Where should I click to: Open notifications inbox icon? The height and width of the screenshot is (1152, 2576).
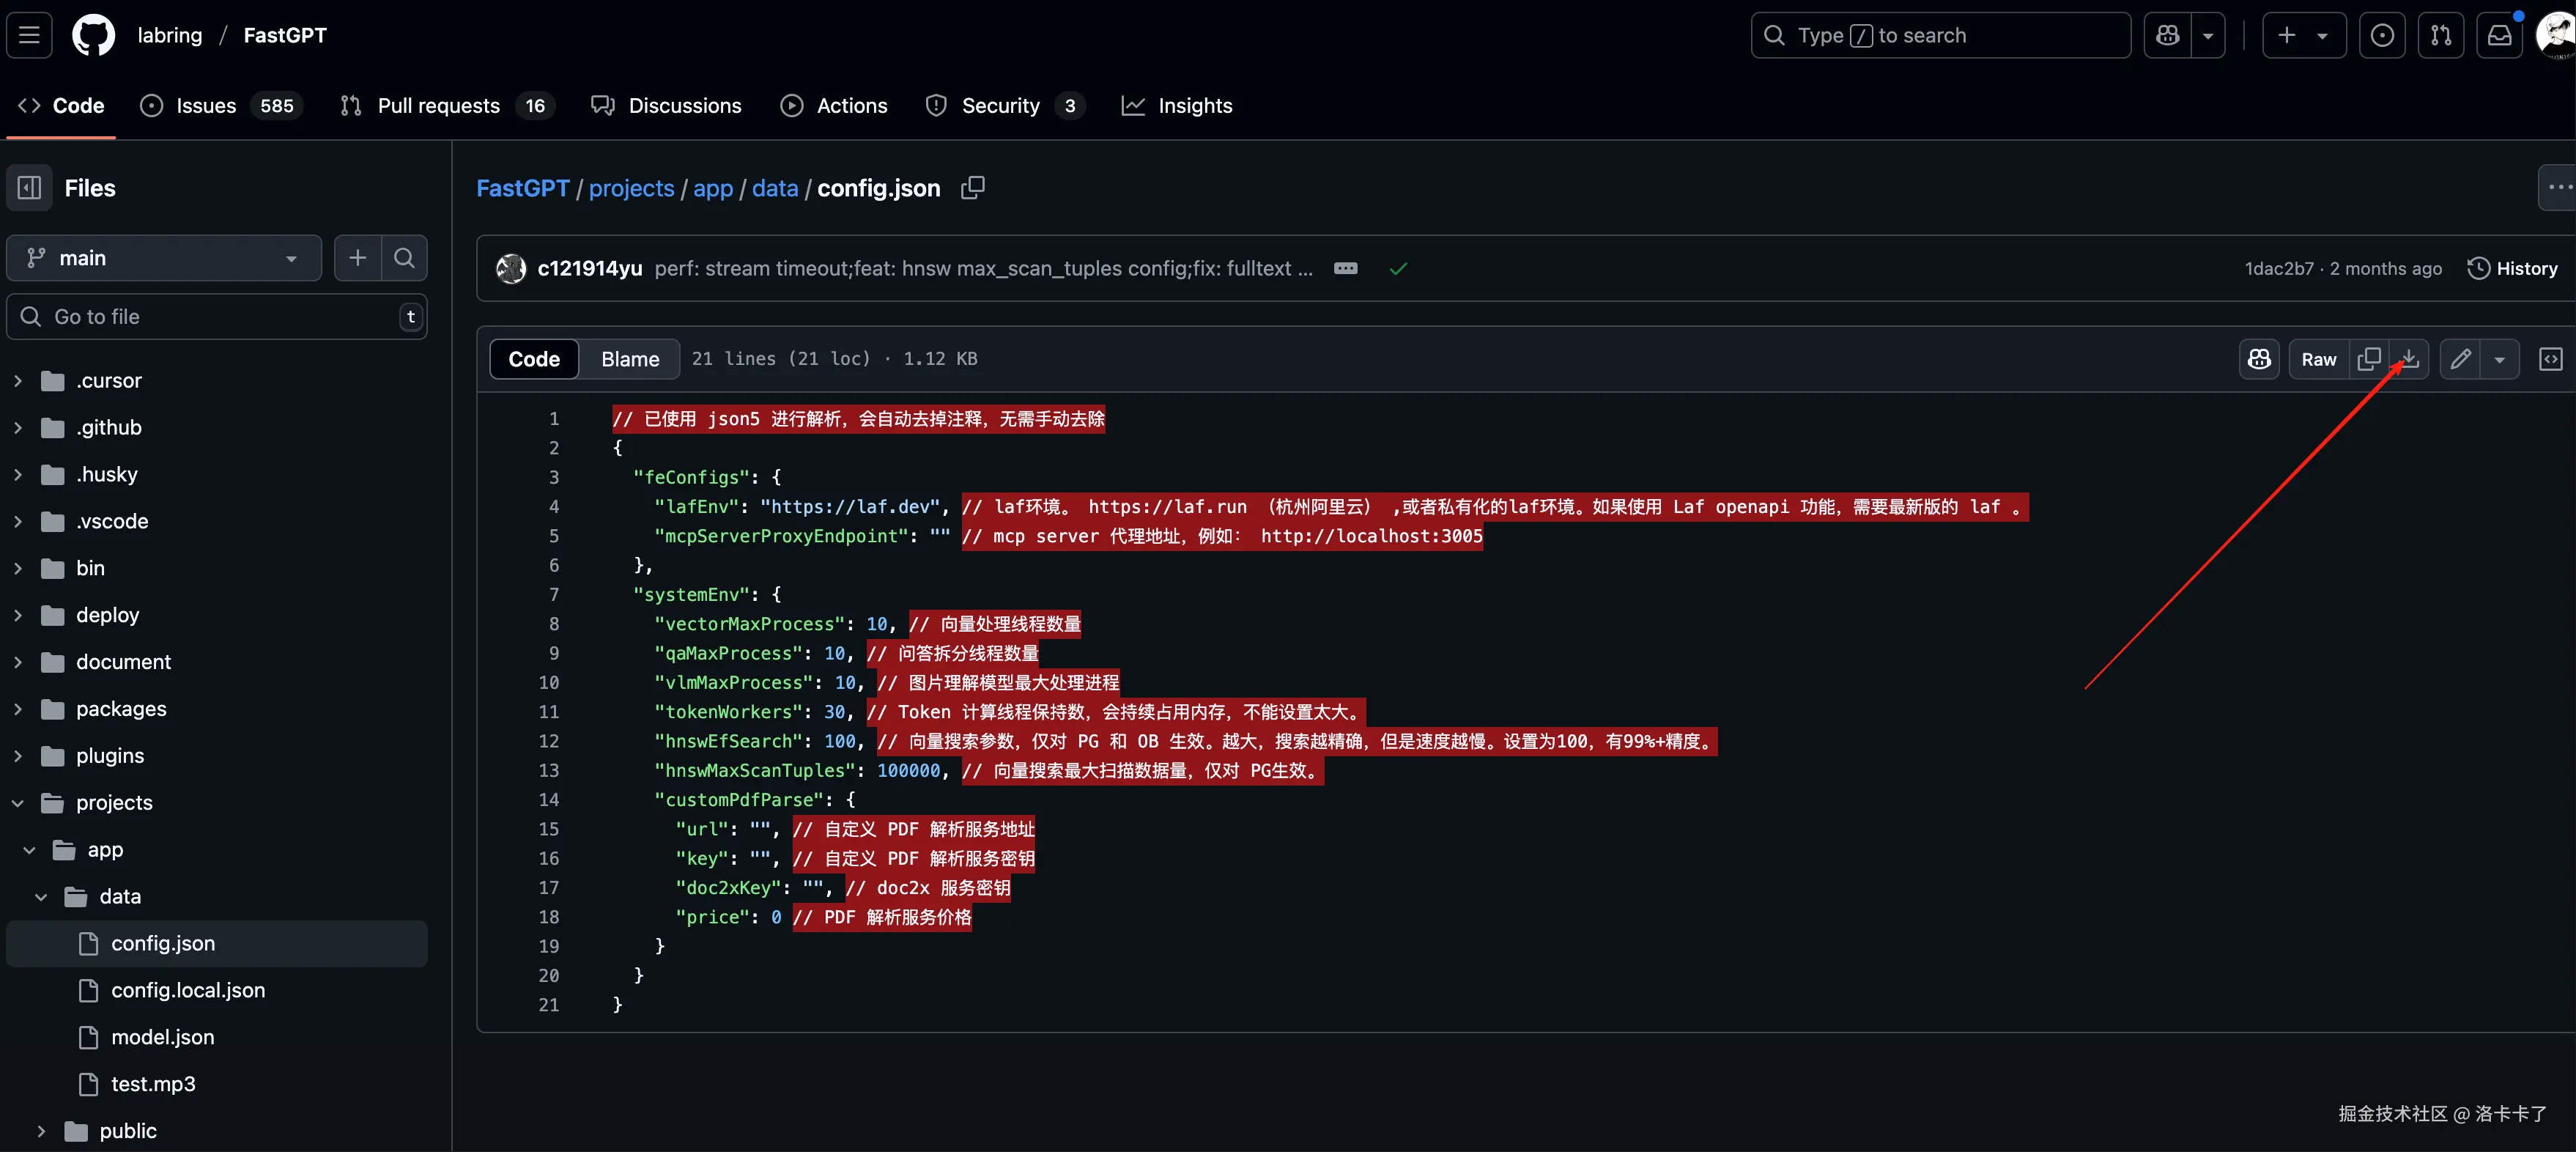click(2499, 36)
